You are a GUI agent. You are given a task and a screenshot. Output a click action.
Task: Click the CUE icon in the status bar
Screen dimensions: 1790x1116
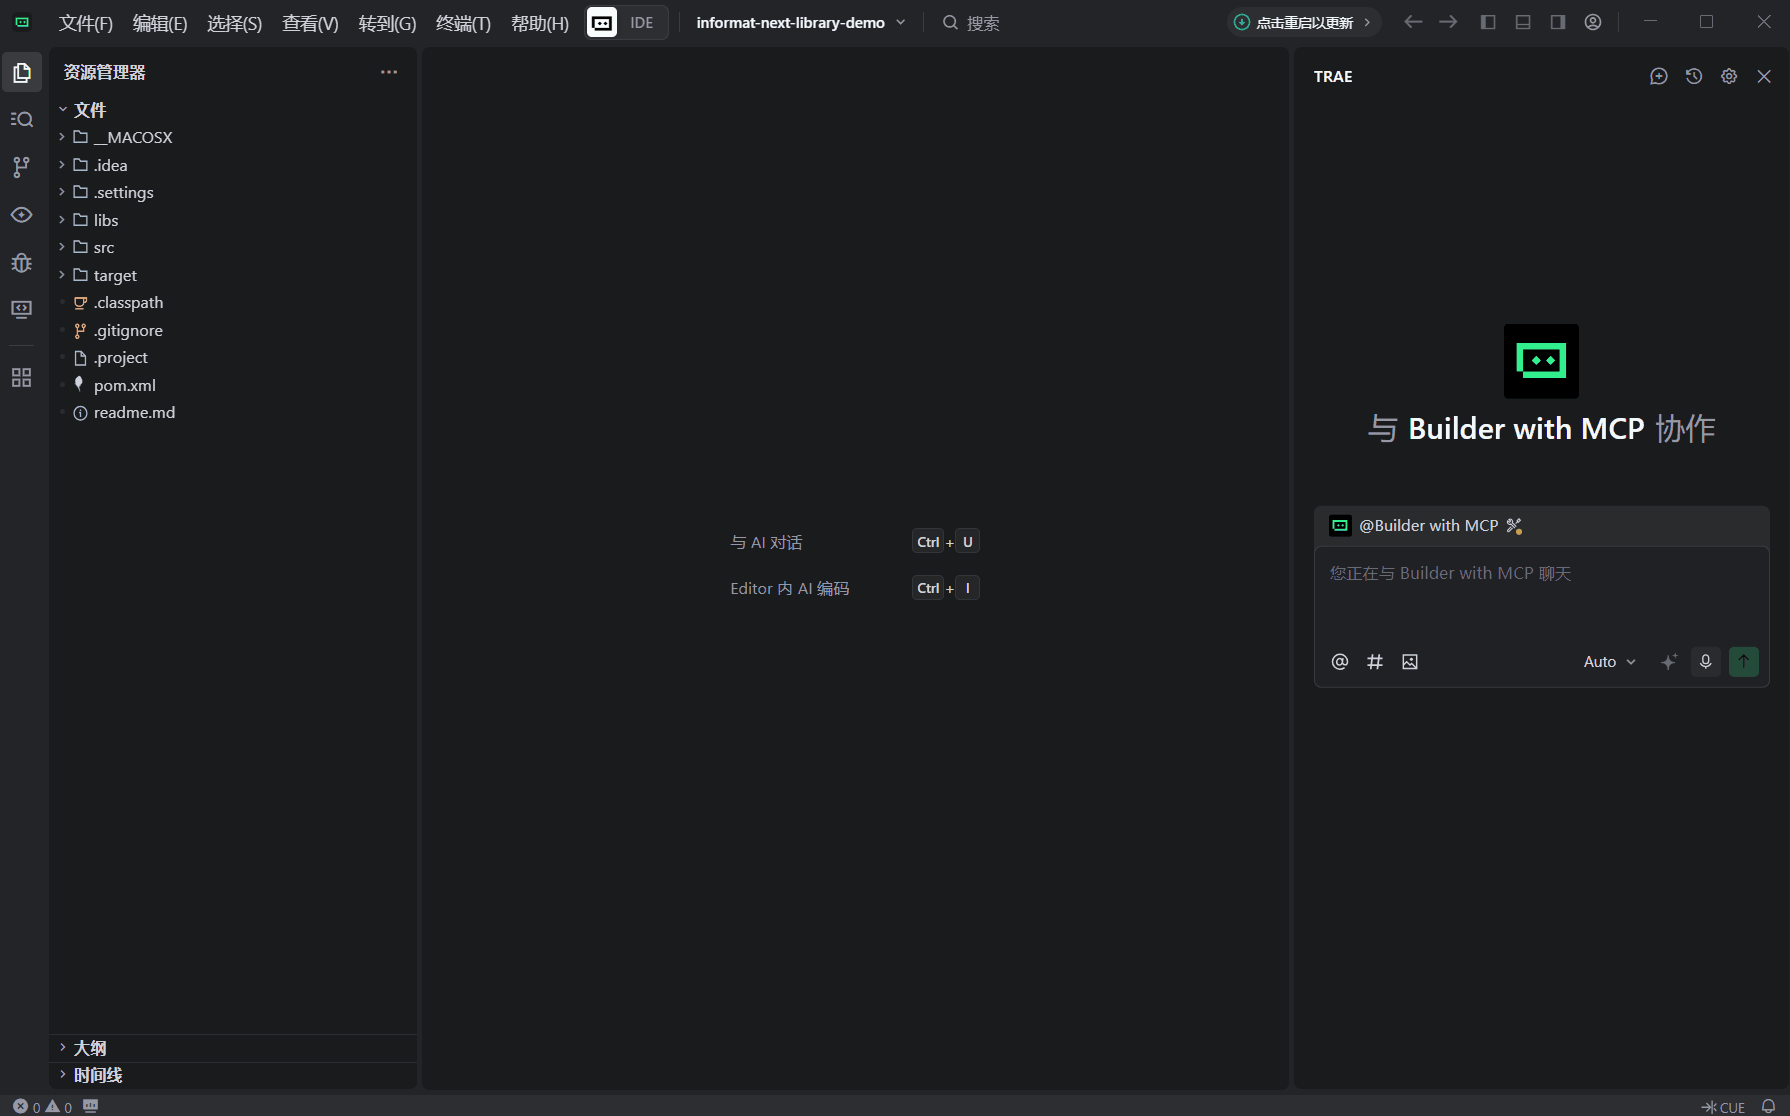[x=1723, y=1107]
